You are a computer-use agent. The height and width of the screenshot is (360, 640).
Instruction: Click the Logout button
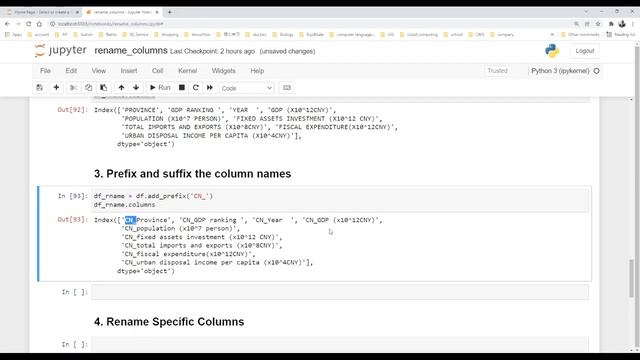(x=585, y=51)
